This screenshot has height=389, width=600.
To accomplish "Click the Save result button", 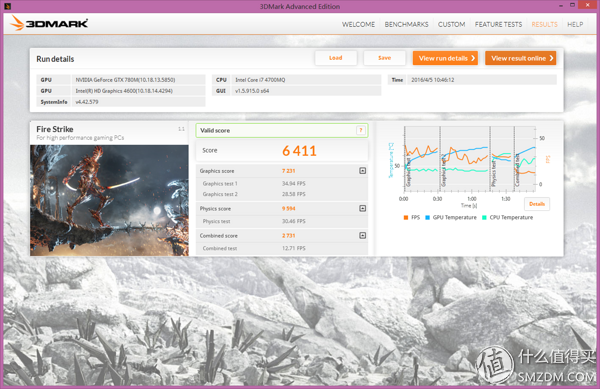I will coord(385,58).
